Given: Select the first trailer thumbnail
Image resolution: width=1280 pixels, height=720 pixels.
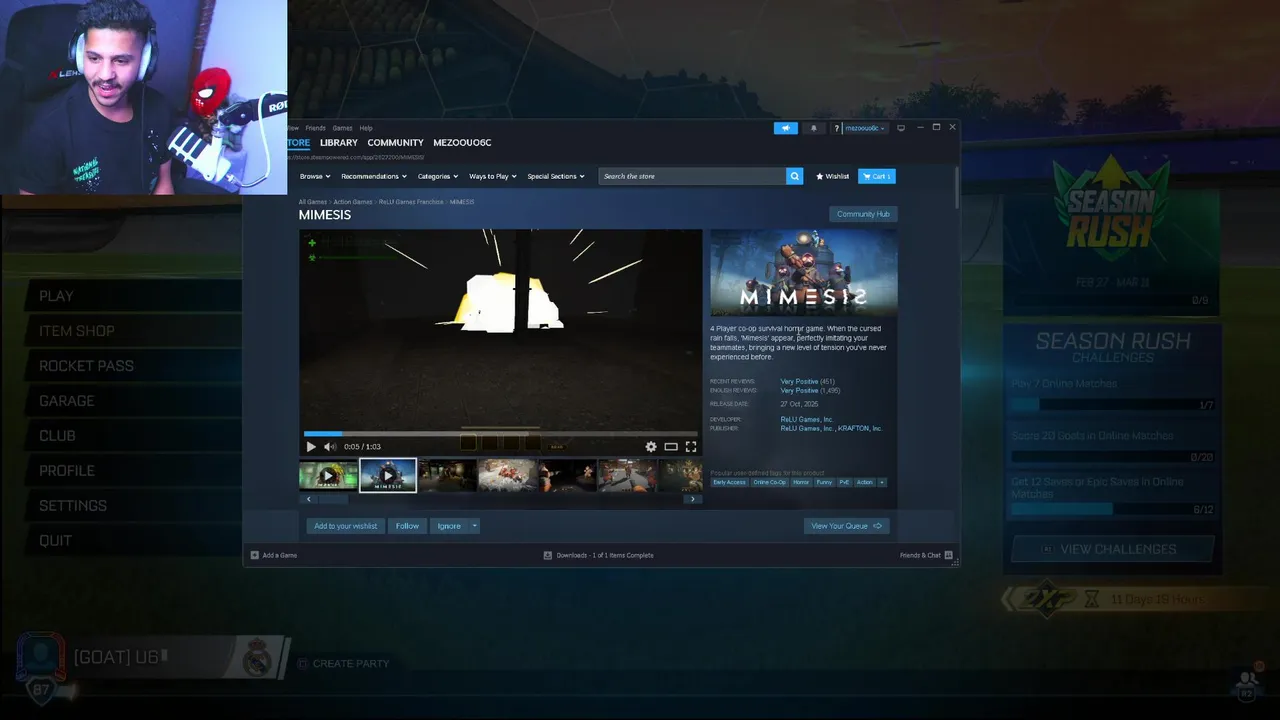Looking at the screenshot, I should (x=328, y=475).
